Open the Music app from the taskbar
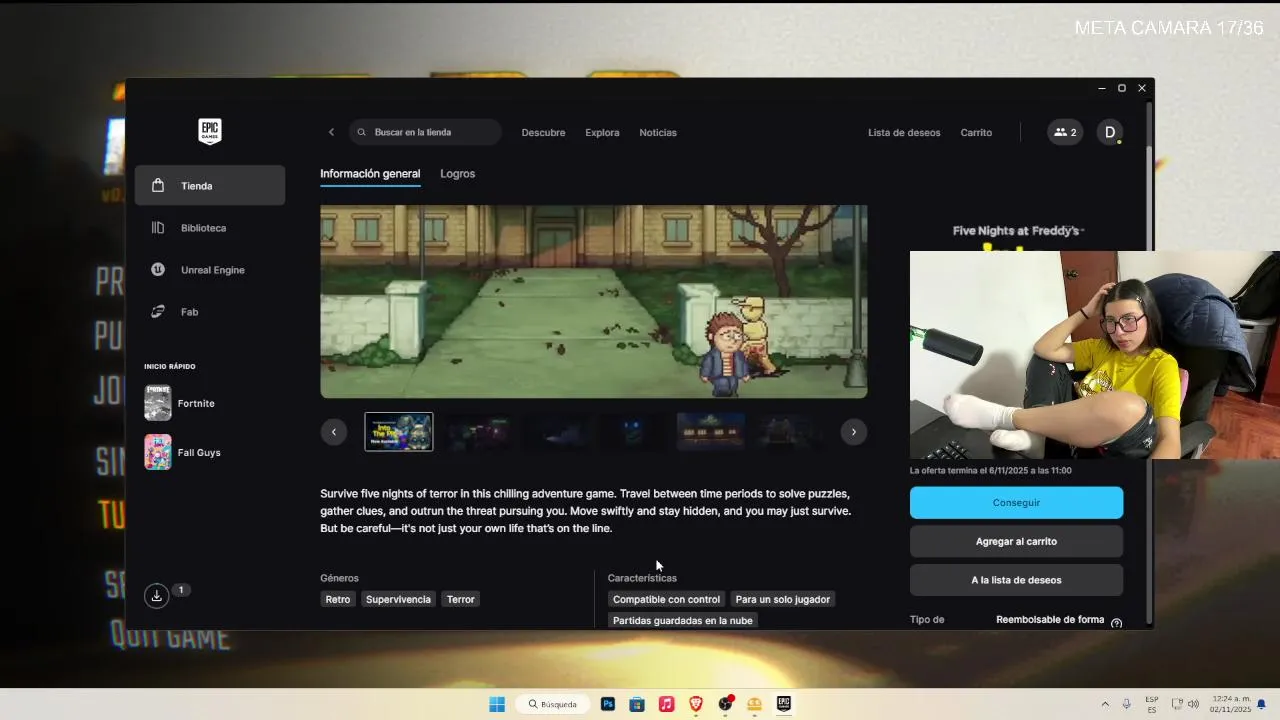This screenshot has height=720, width=1280. point(666,704)
